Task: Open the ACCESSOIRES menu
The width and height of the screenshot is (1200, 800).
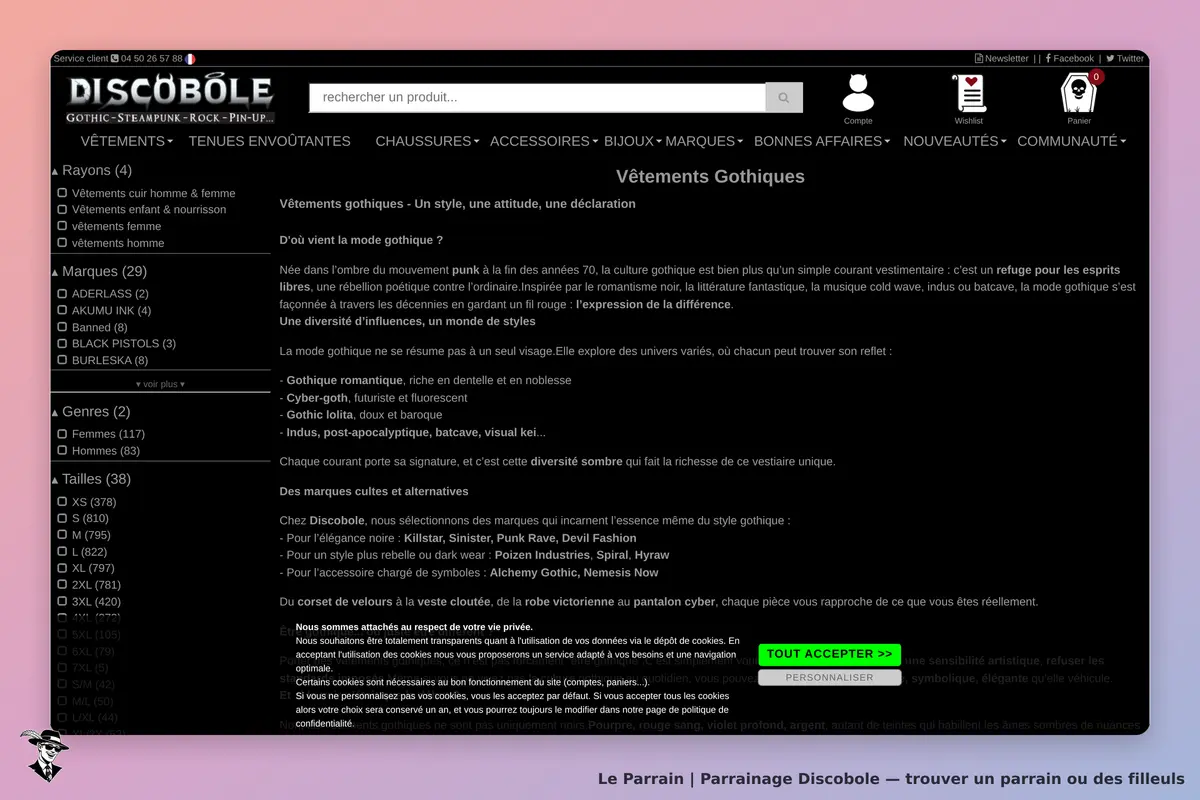Action: point(544,141)
